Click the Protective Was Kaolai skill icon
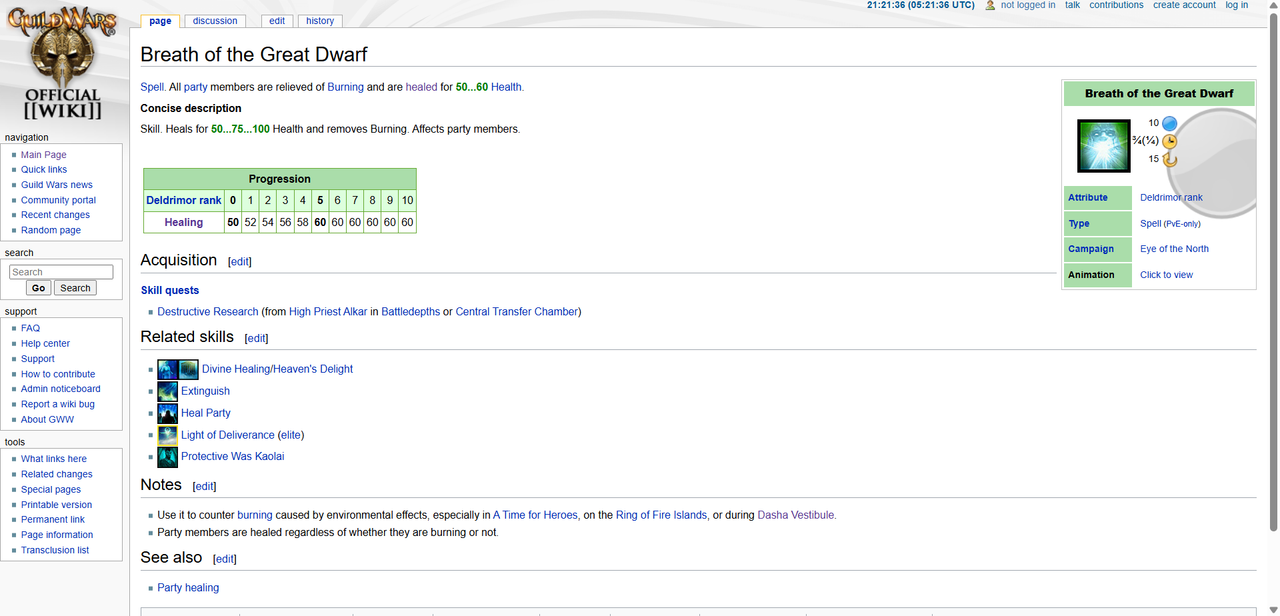The height and width of the screenshot is (616, 1280). click(x=167, y=457)
